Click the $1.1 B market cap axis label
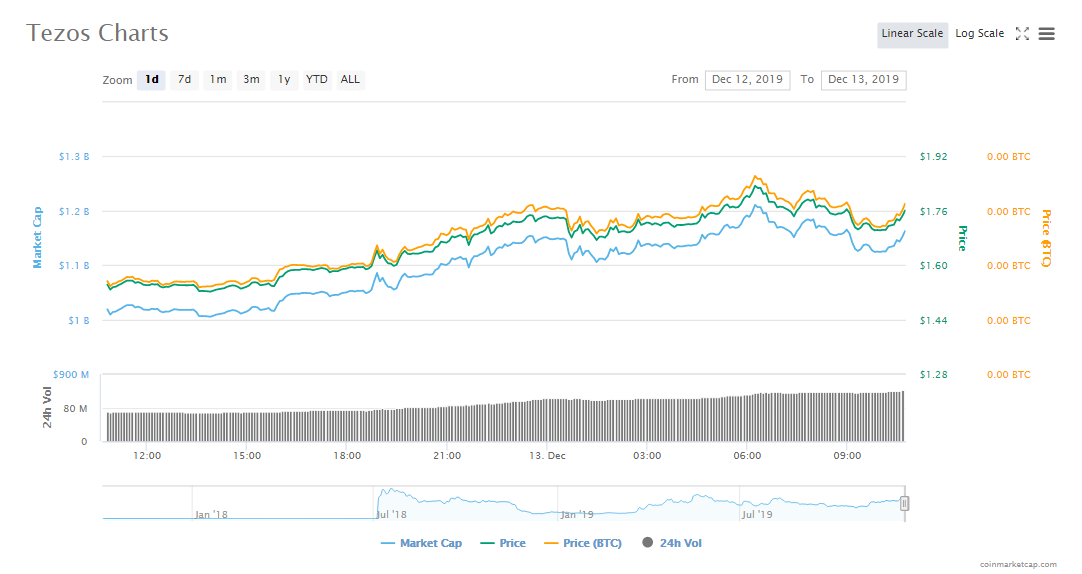The image size is (1082, 574). (x=74, y=266)
